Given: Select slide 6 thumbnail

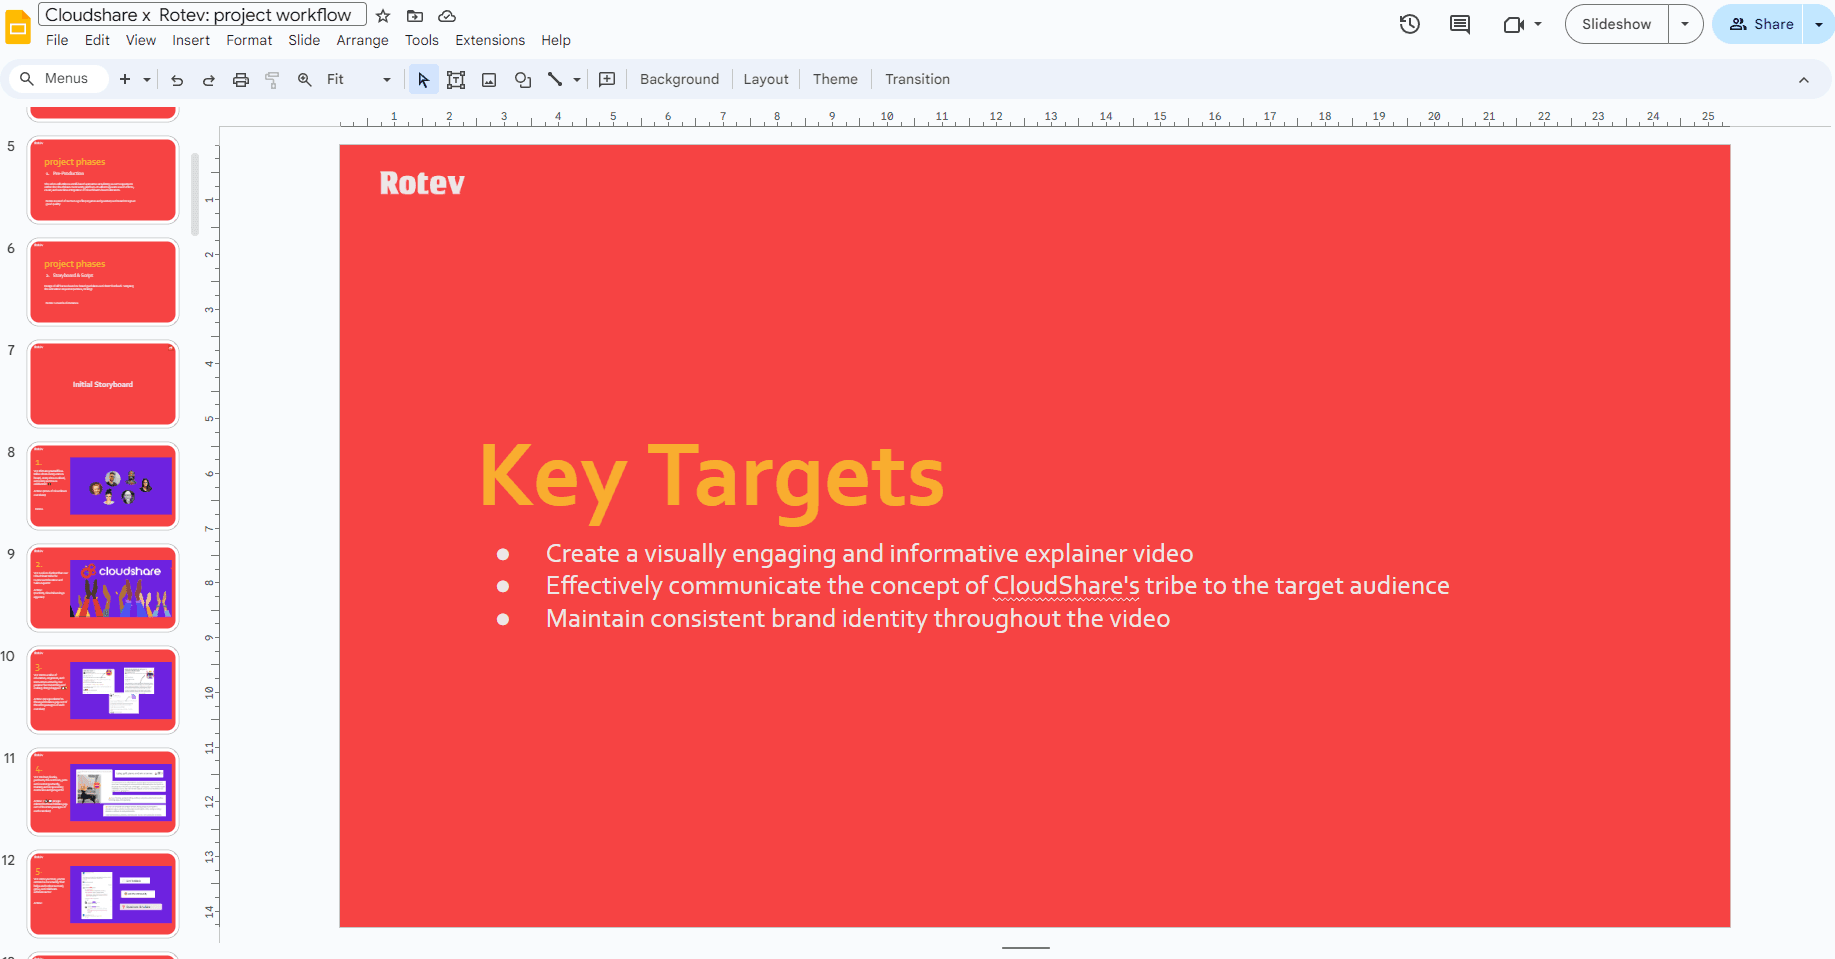Looking at the screenshot, I should click(103, 282).
